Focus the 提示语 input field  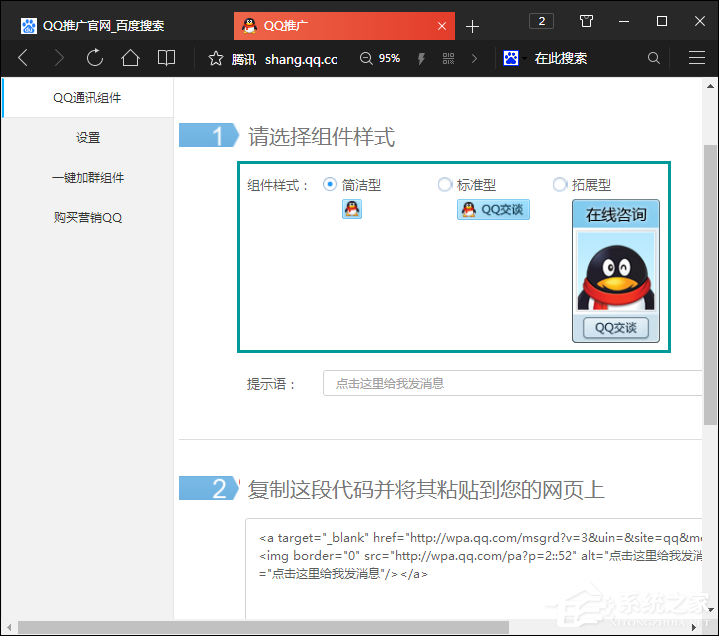(x=513, y=383)
